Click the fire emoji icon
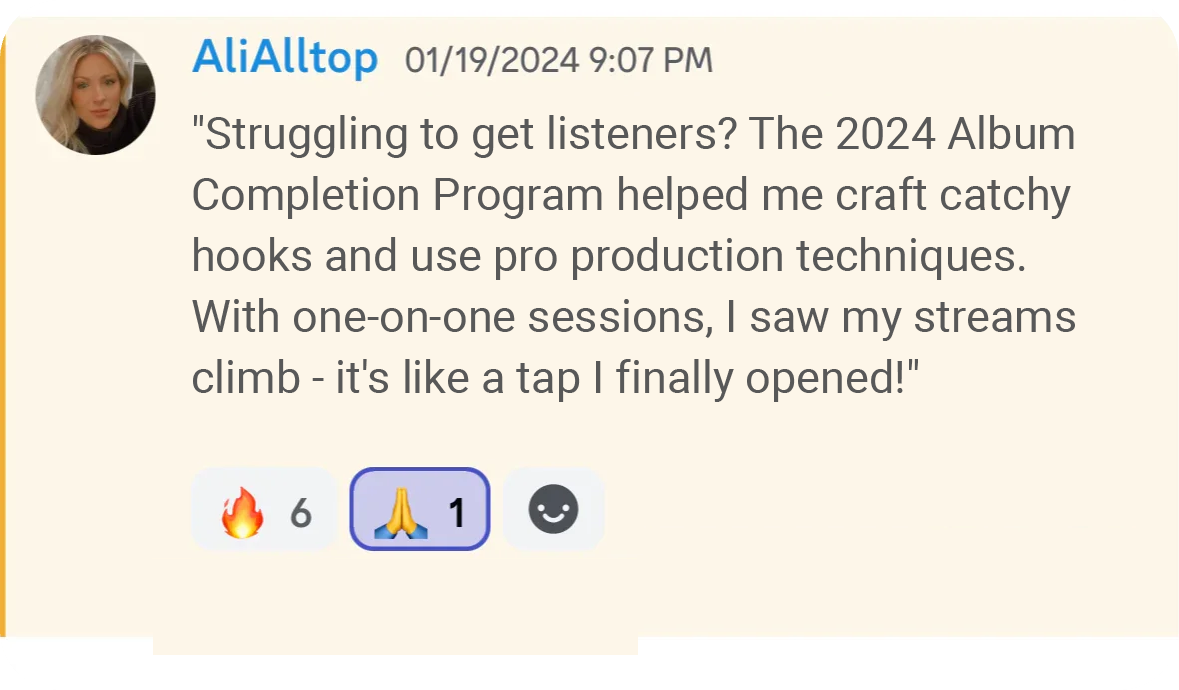Screen dimensions: 1179x690 pyautogui.click(x=242, y=512)
